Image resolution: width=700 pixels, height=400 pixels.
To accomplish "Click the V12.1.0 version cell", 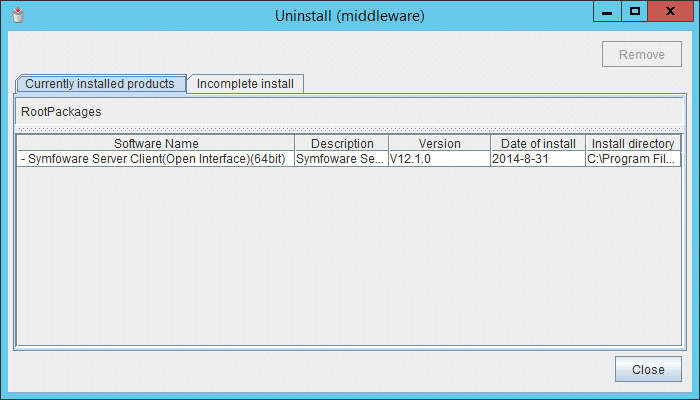I will coord(439,159).
